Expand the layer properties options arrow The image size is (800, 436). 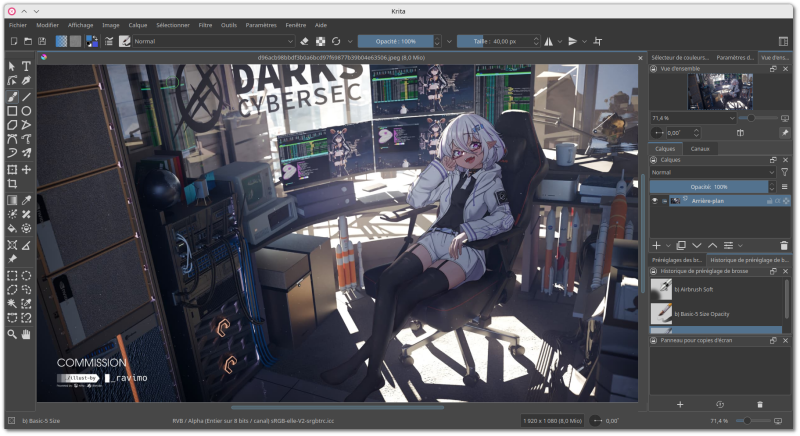click(740, 246)
